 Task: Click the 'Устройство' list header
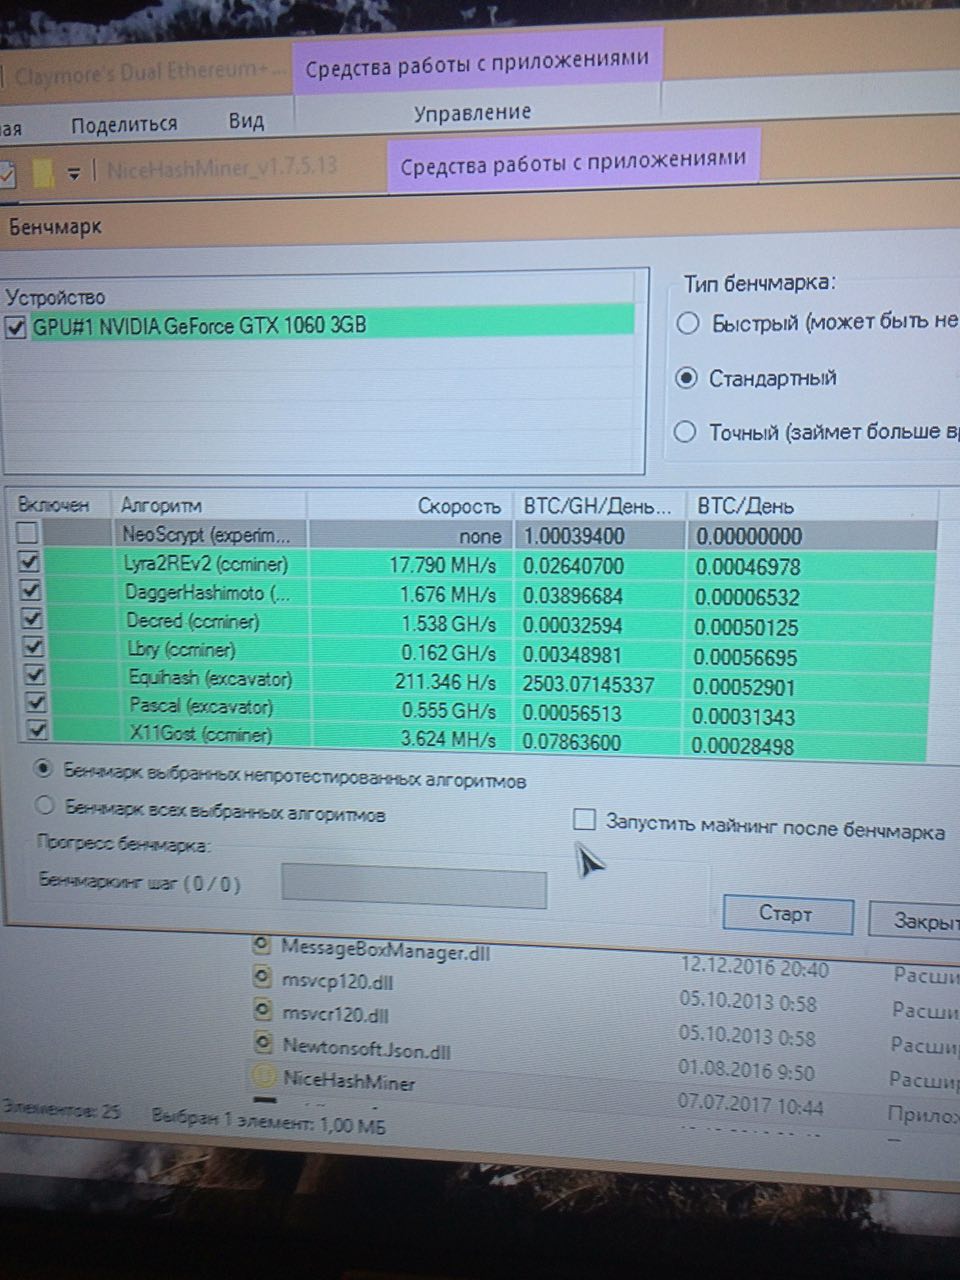pyautogui.click(x=55, y=297)
